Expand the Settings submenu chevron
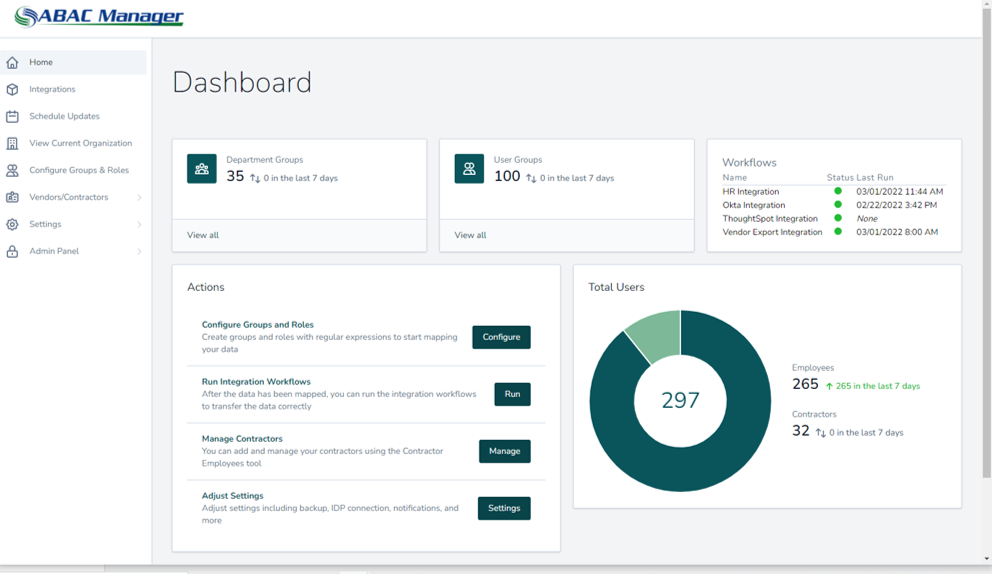 pos(139,225)
